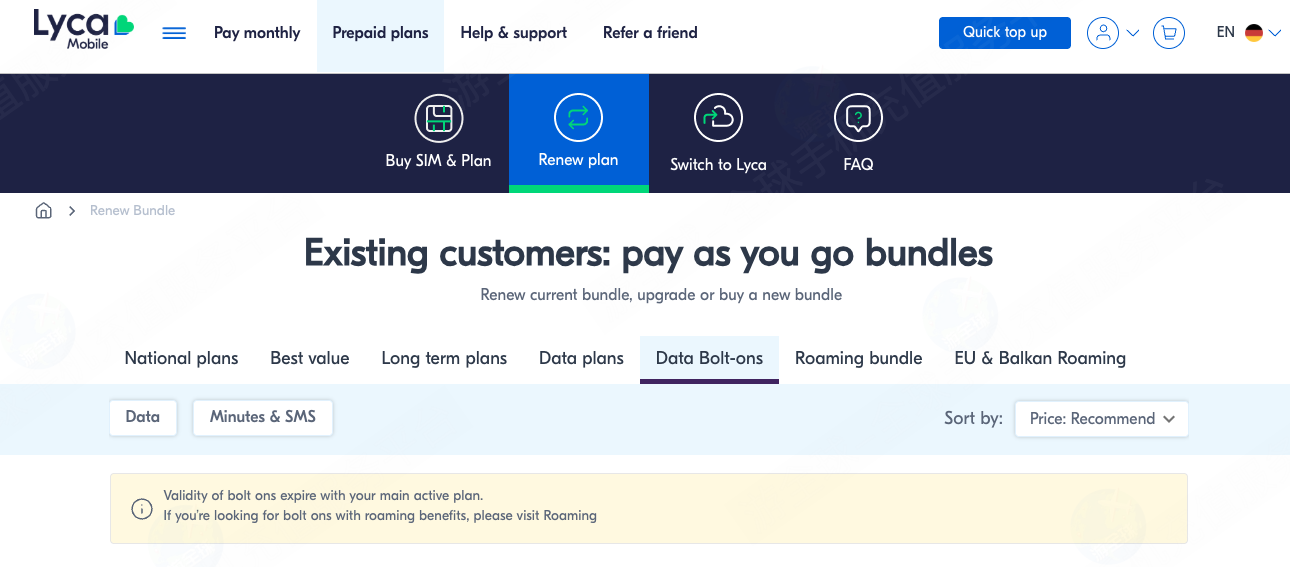
Task: Expand the account dropdown arrow
Action: pyautogui.click(x=1133, y=33)
